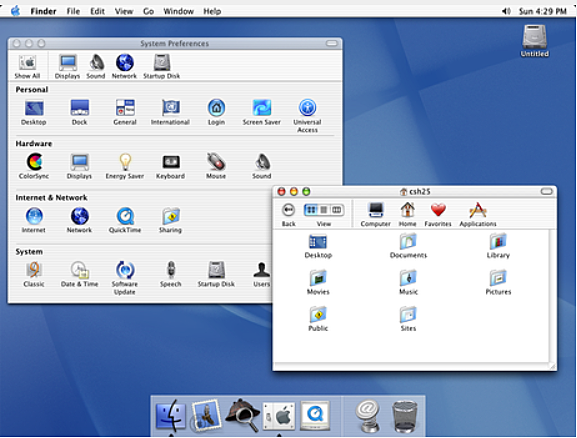Open Desktop preferences pane in System Preferences
The width and height of the screenshot is (577, 438).
[x=34, y=112]
